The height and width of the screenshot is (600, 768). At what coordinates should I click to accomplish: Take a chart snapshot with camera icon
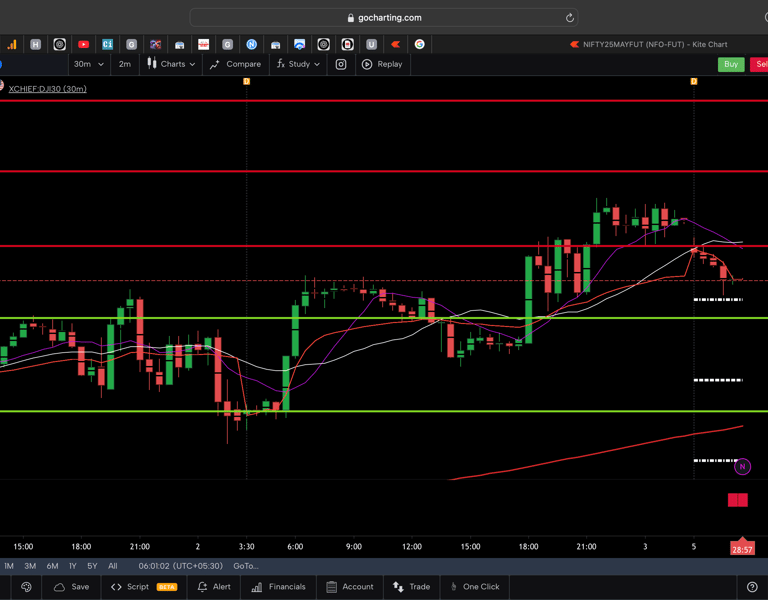coord(341,64)
